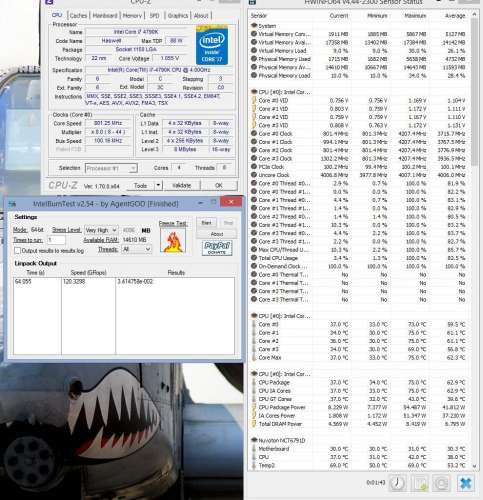This screenshot has height=500, width=483.
Task: Click the blue X close icon in HWiNFO
Action: pos(466,483)
